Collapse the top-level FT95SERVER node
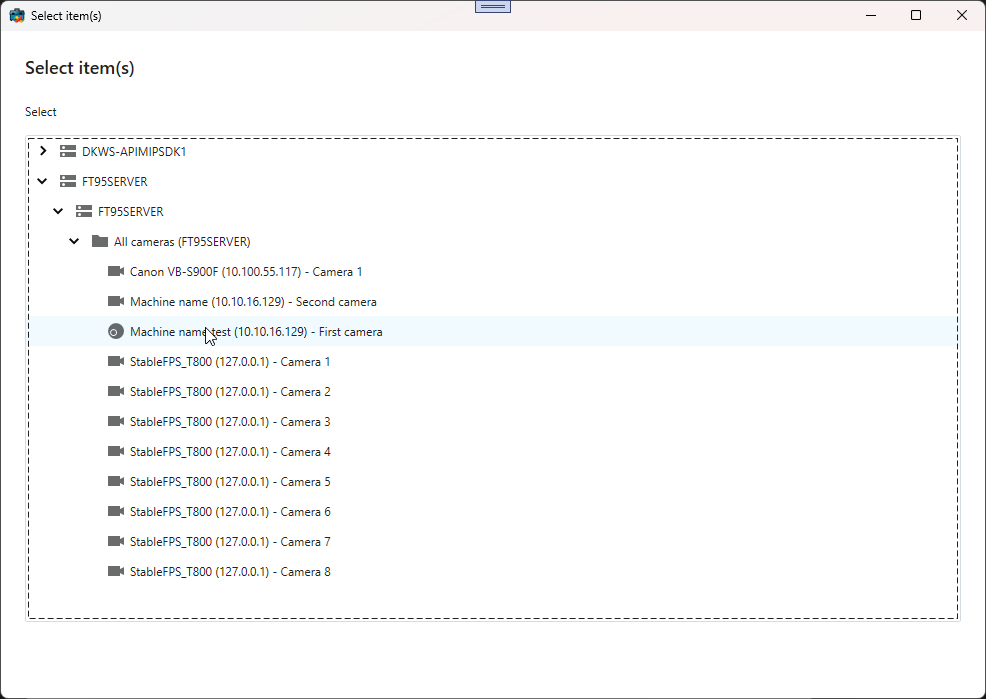Screen dimensions: 986x699 (x=42, y=181)
